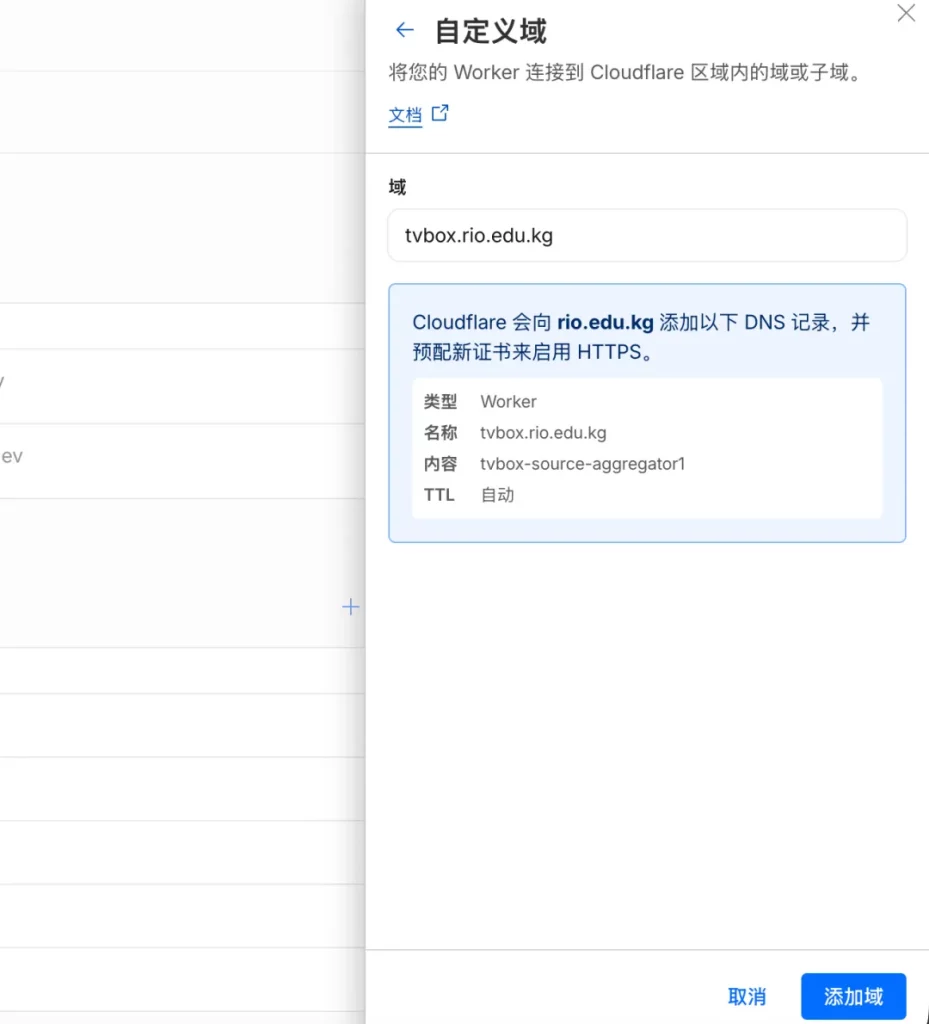
Task: Click the TTL label in DNS record
Action: click(x=439, y=495)
